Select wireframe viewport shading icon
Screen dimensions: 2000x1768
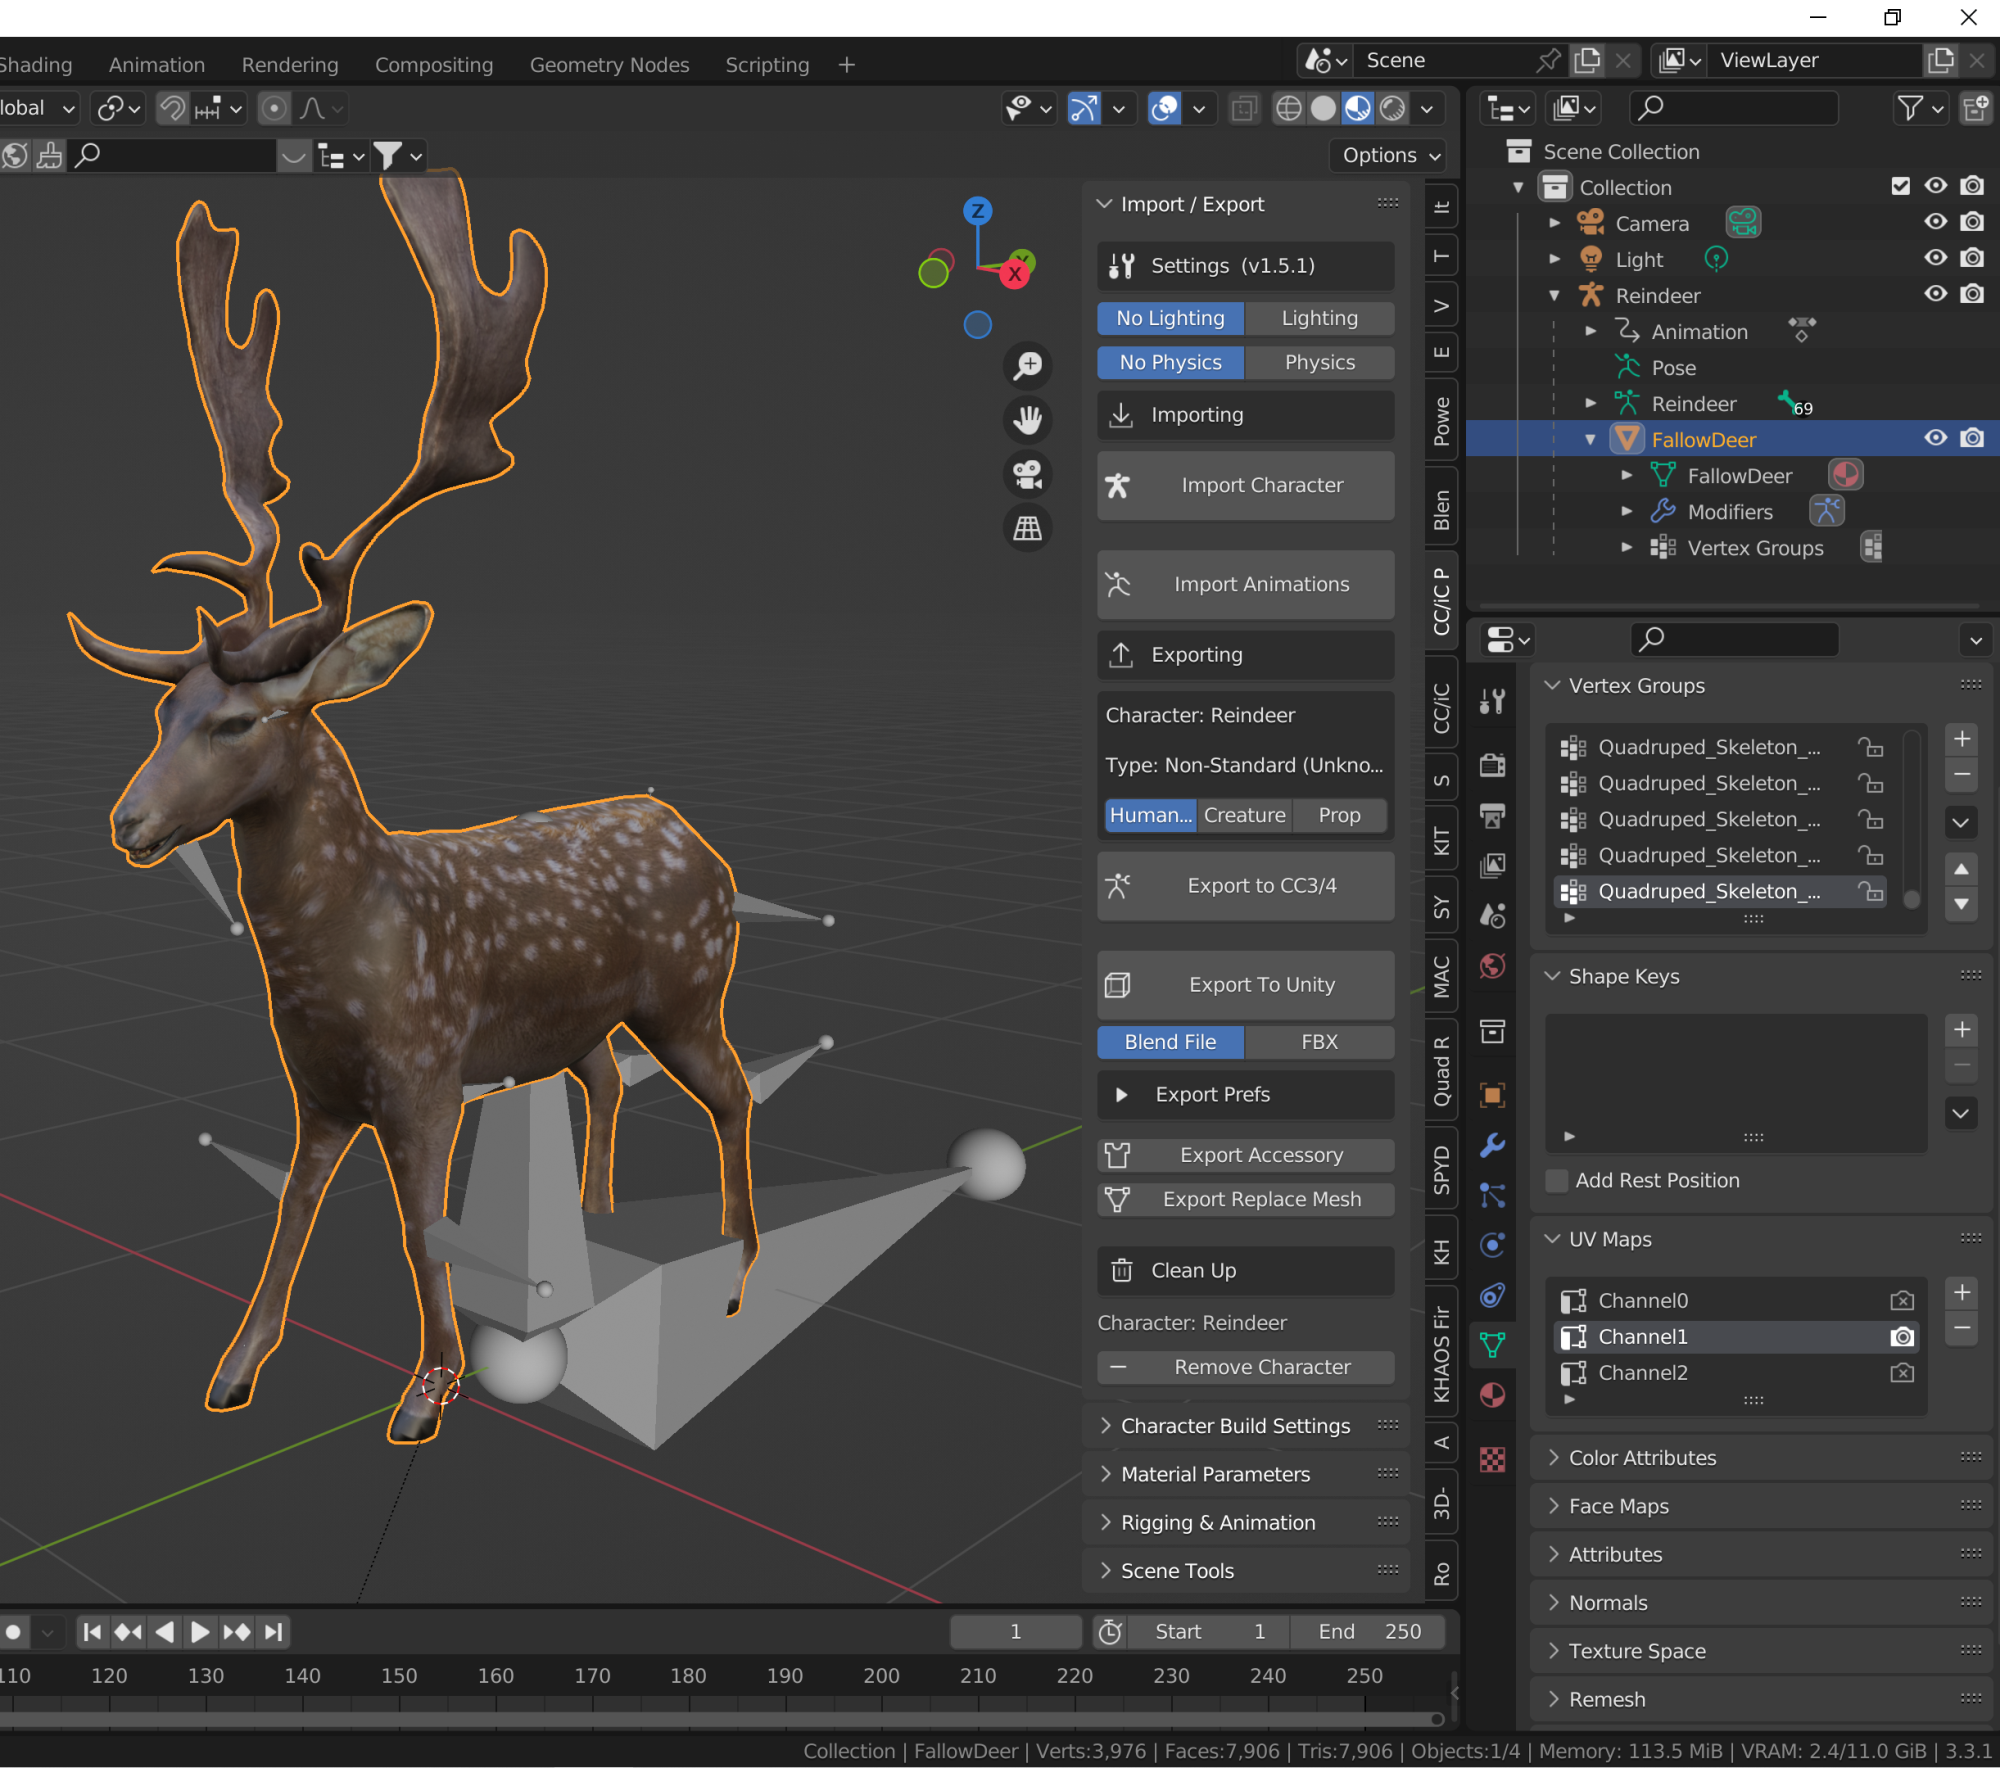pos(1289,108)
